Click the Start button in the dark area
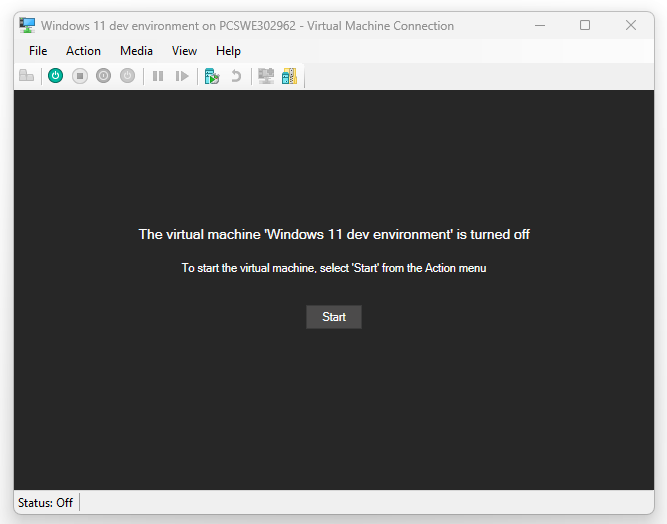Screen dimensions: 667x524 (x=334, y=317)
